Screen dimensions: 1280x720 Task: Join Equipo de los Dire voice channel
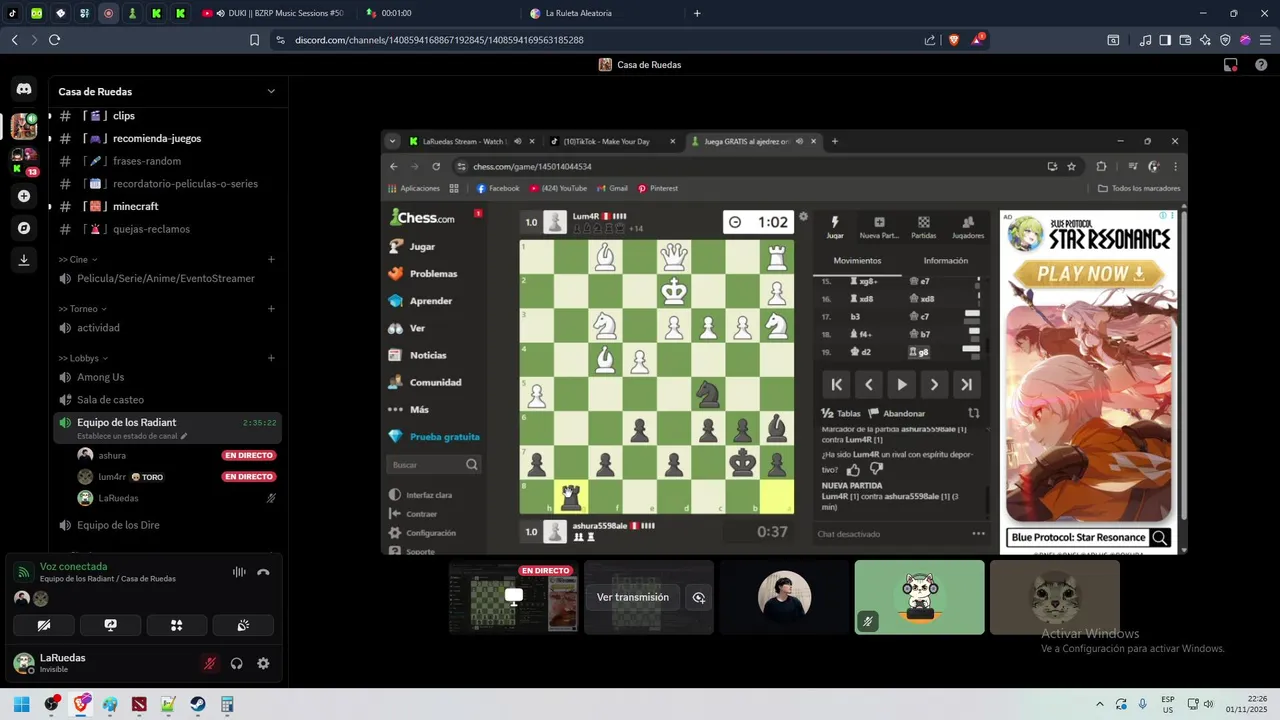(168, 525)
